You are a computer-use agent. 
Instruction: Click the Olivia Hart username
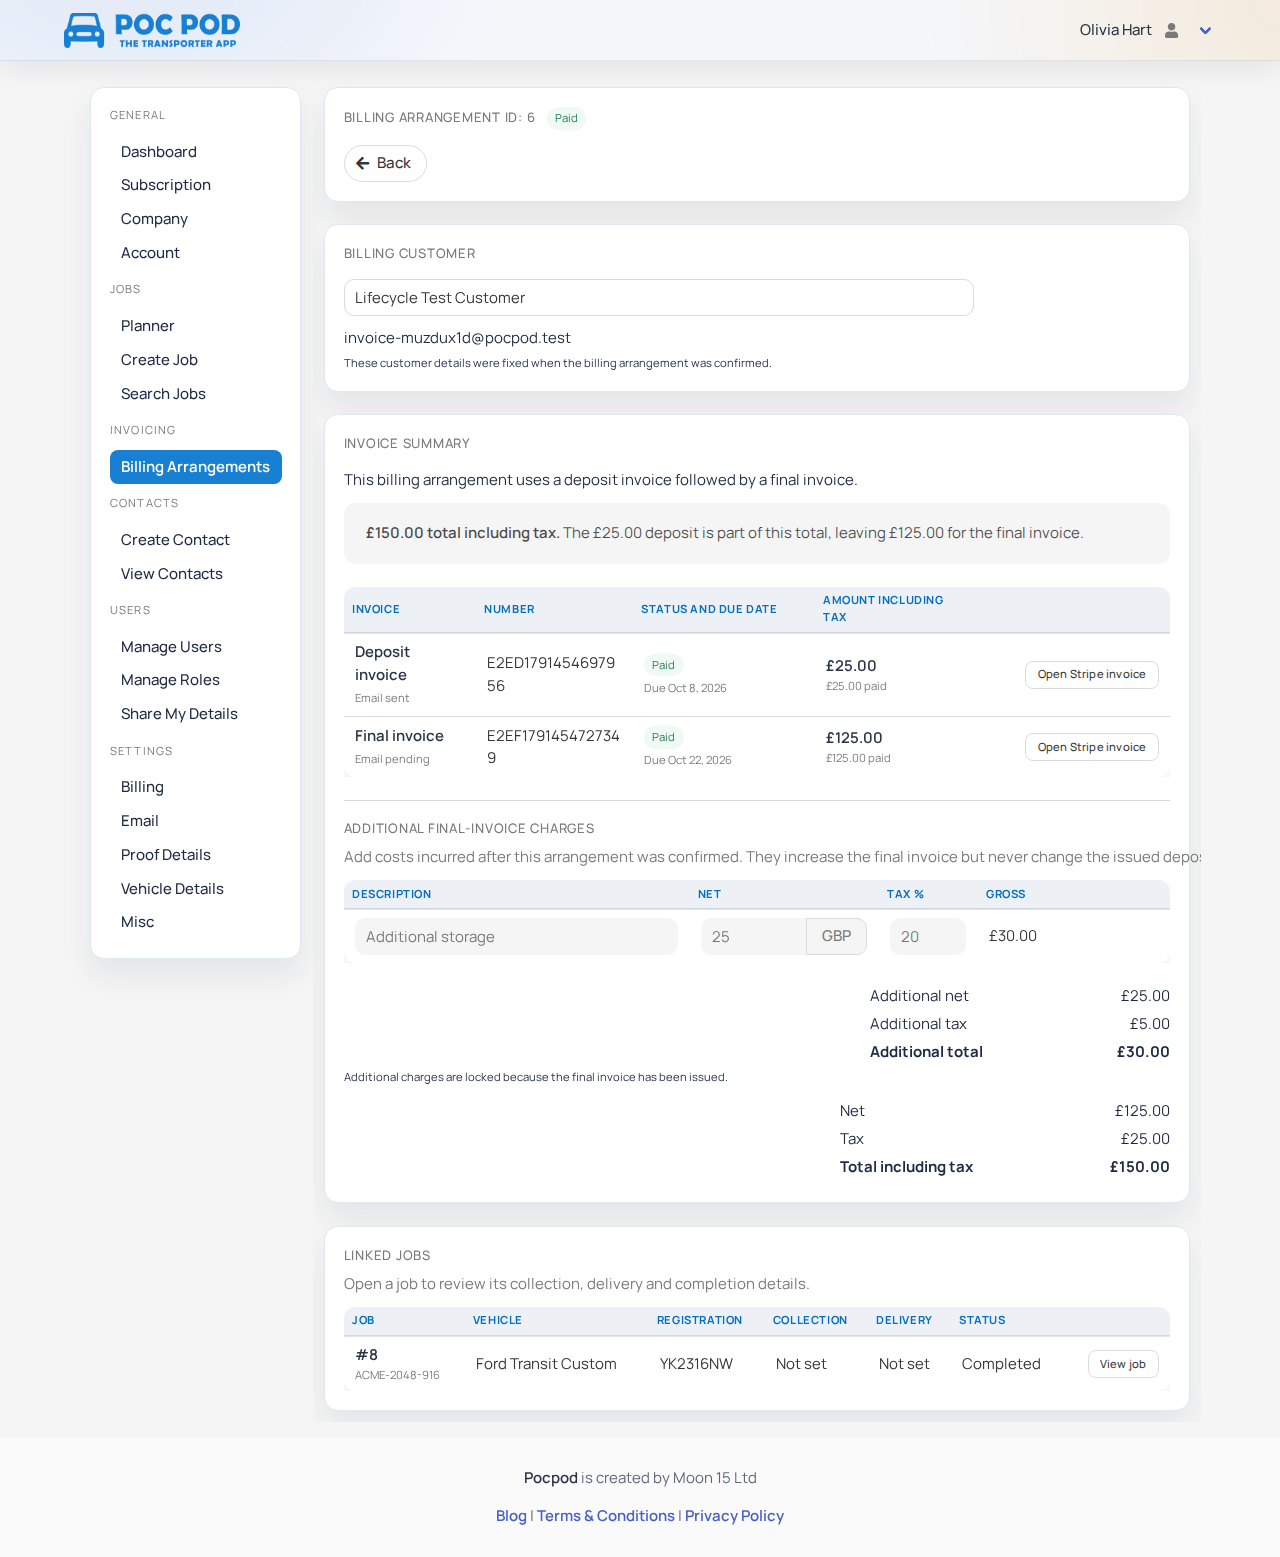point(1115,30)
